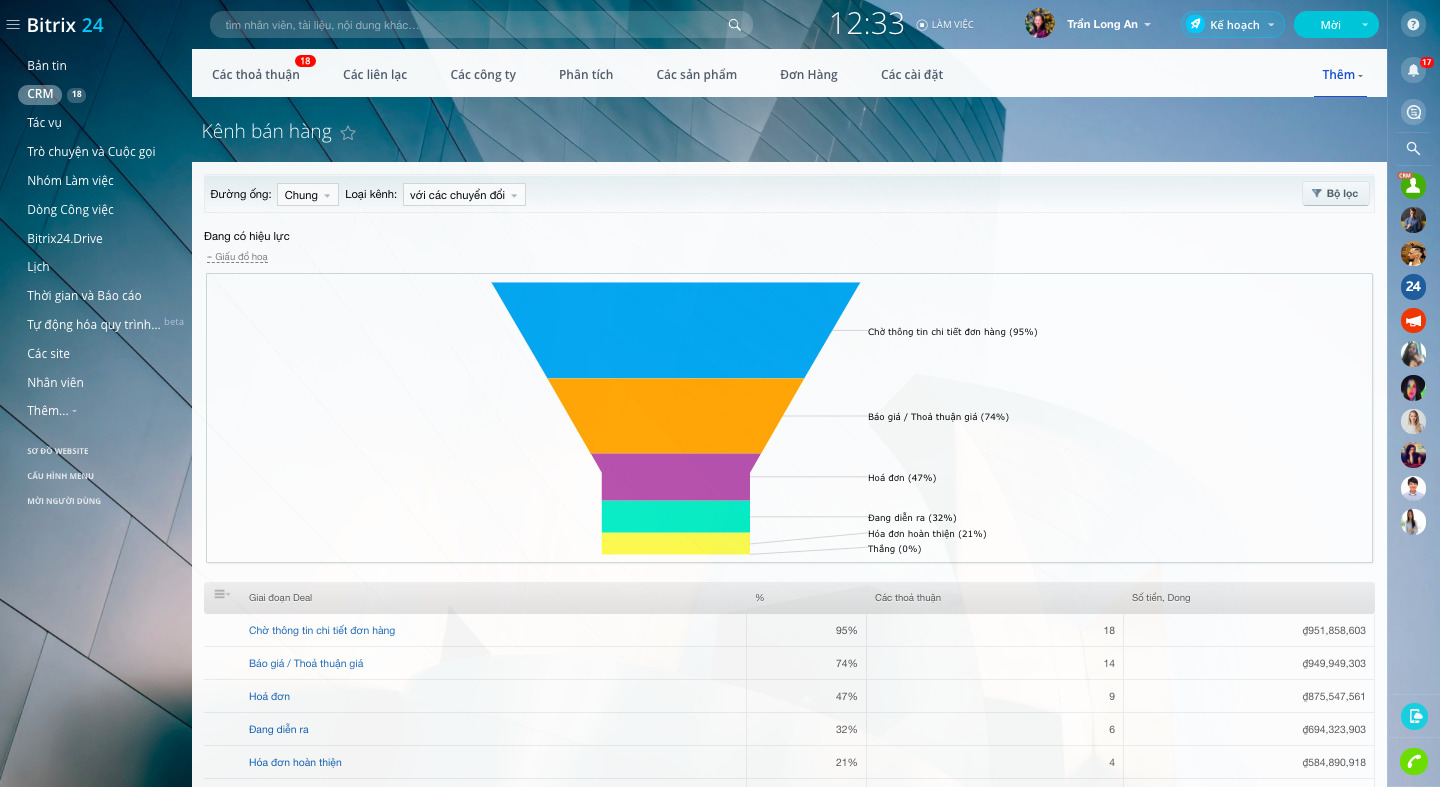The height and width of the screenshot is (787, 1440).
Task: Open the hamburger menu beside the Bitrix24 logo
Action: (x=13, y=26)
